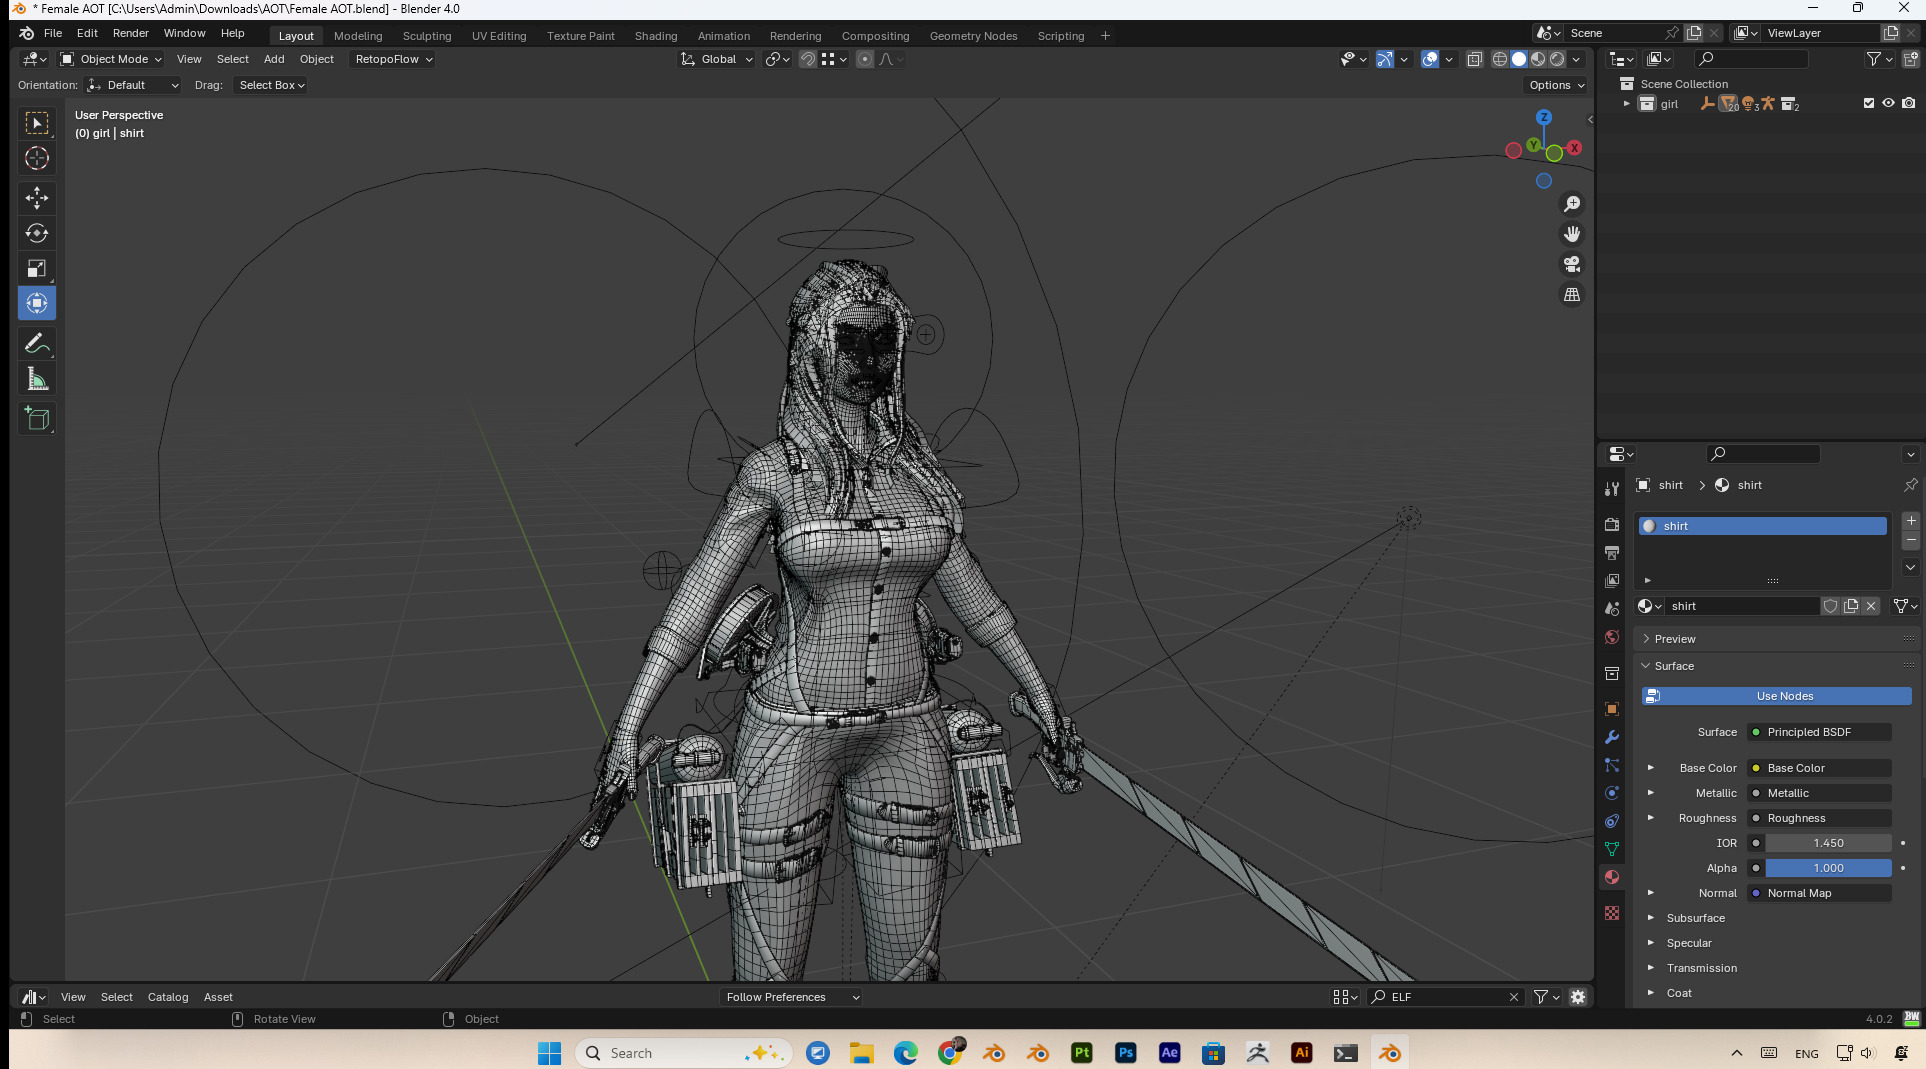The width and height of the screenshot is (1926, 1069).
Task: Select the Transform tool
Action: pos(37,303)
